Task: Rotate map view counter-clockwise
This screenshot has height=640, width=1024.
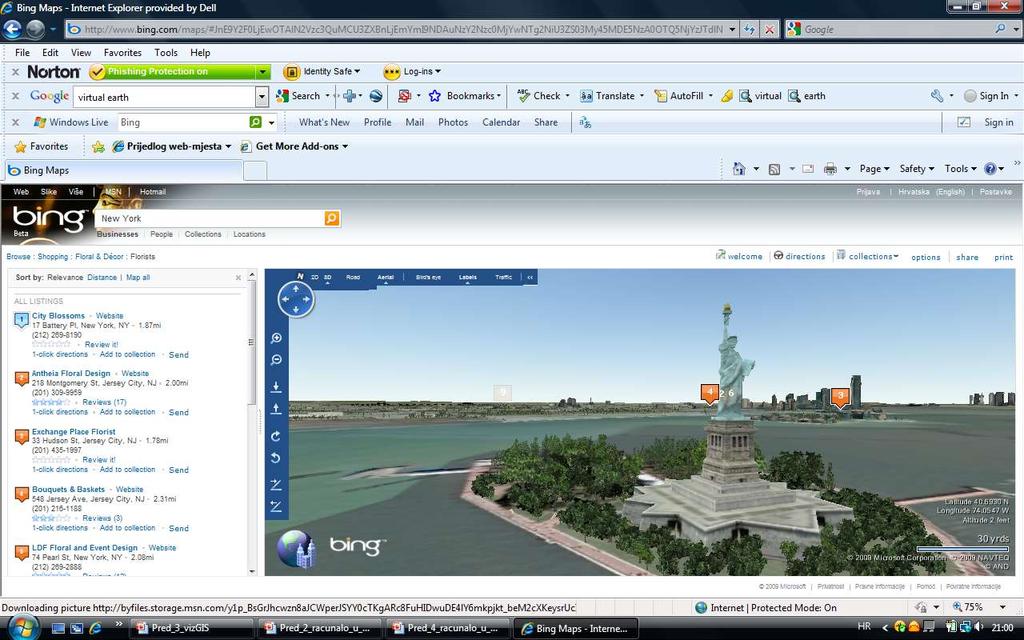Action: click(276, 458)
